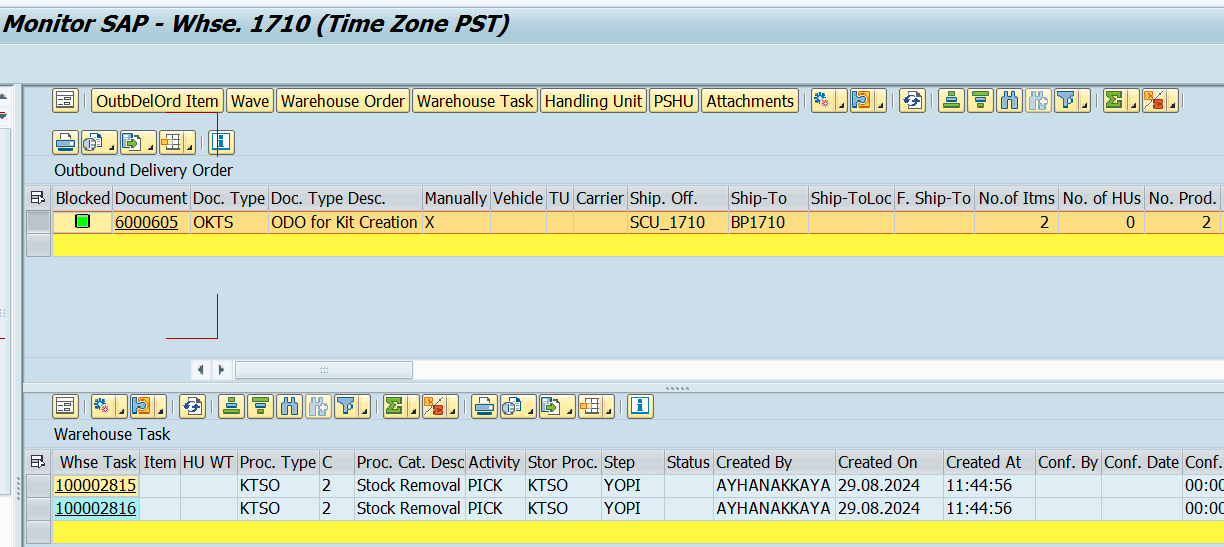
Task: Open warehouse task link 100002815
Action: (x=95, y=485)
